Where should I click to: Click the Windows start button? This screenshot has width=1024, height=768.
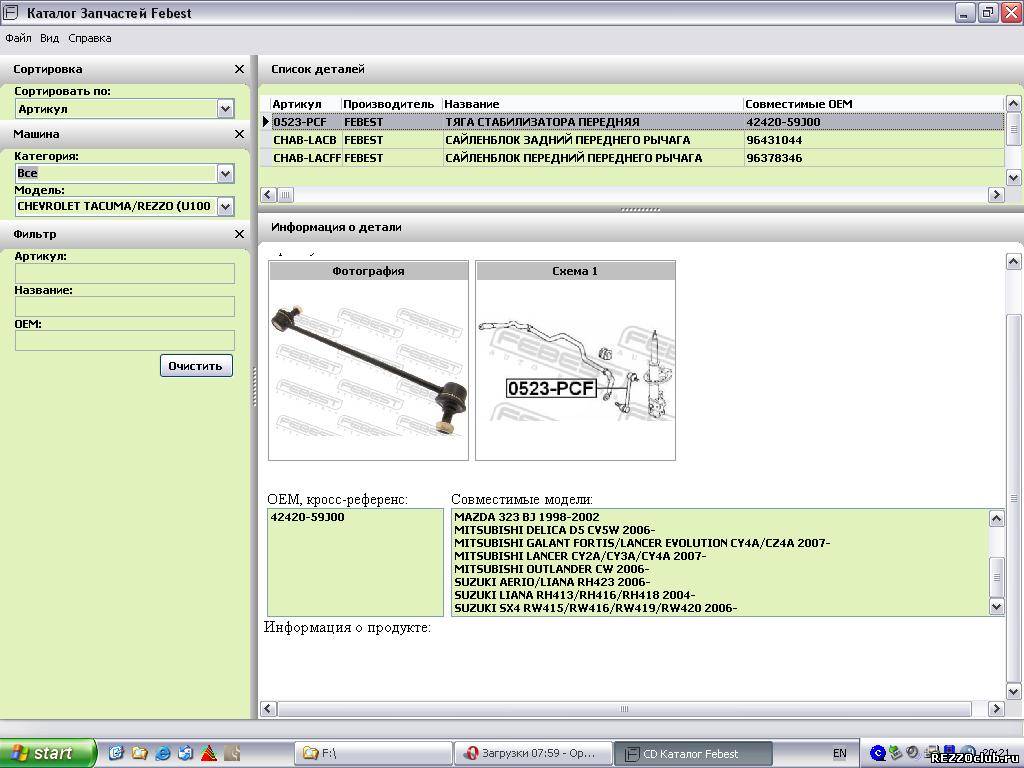tap(47, 753)
